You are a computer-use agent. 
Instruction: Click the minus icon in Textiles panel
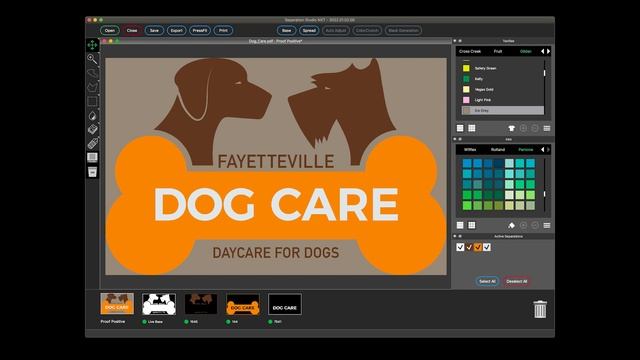point(535,128)
